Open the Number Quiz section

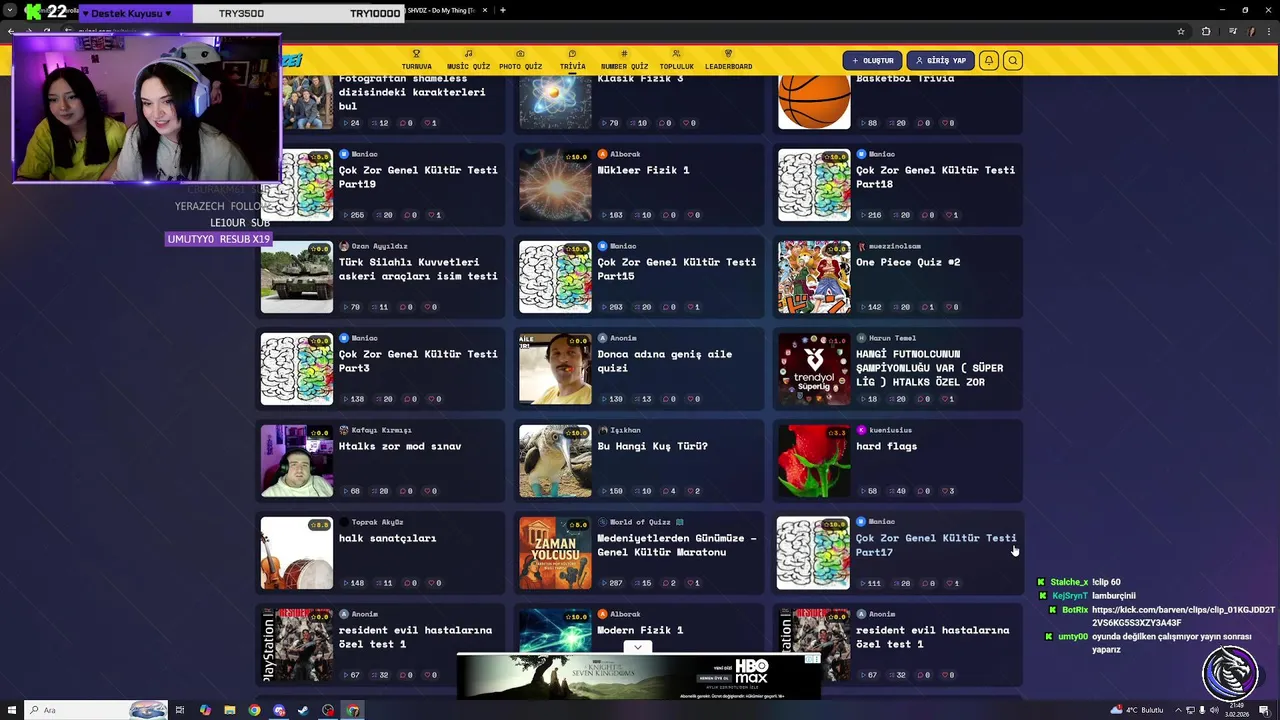(624, 60)
